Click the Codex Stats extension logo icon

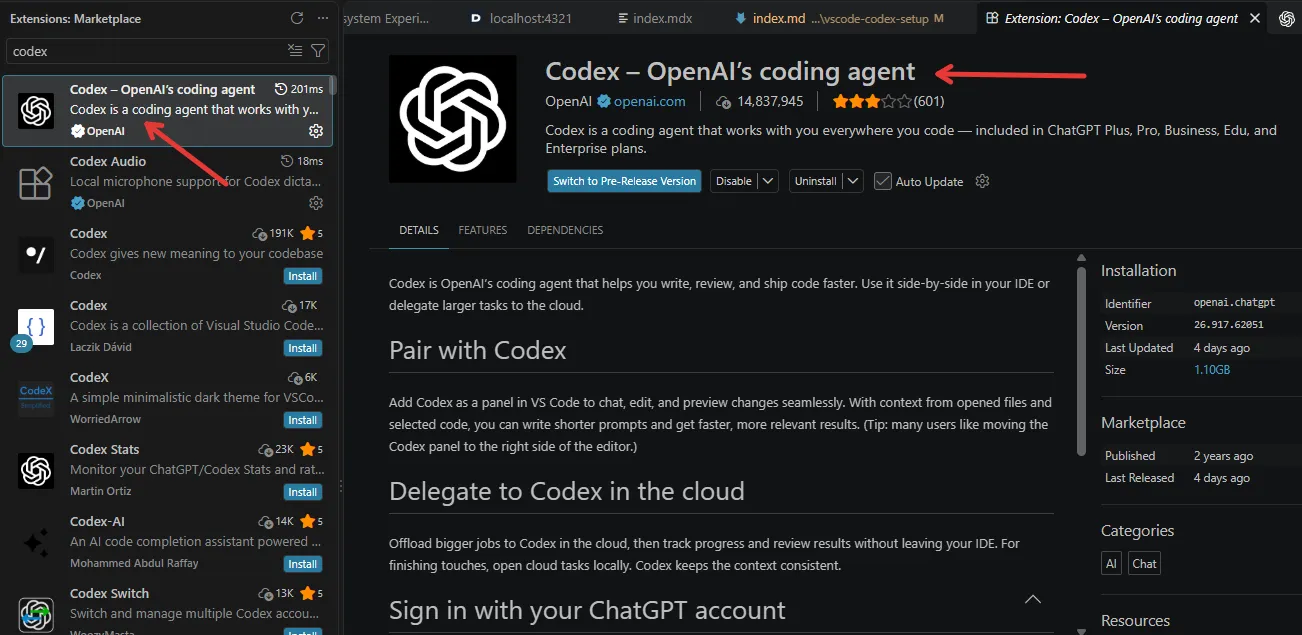click(x=36, y=471)
